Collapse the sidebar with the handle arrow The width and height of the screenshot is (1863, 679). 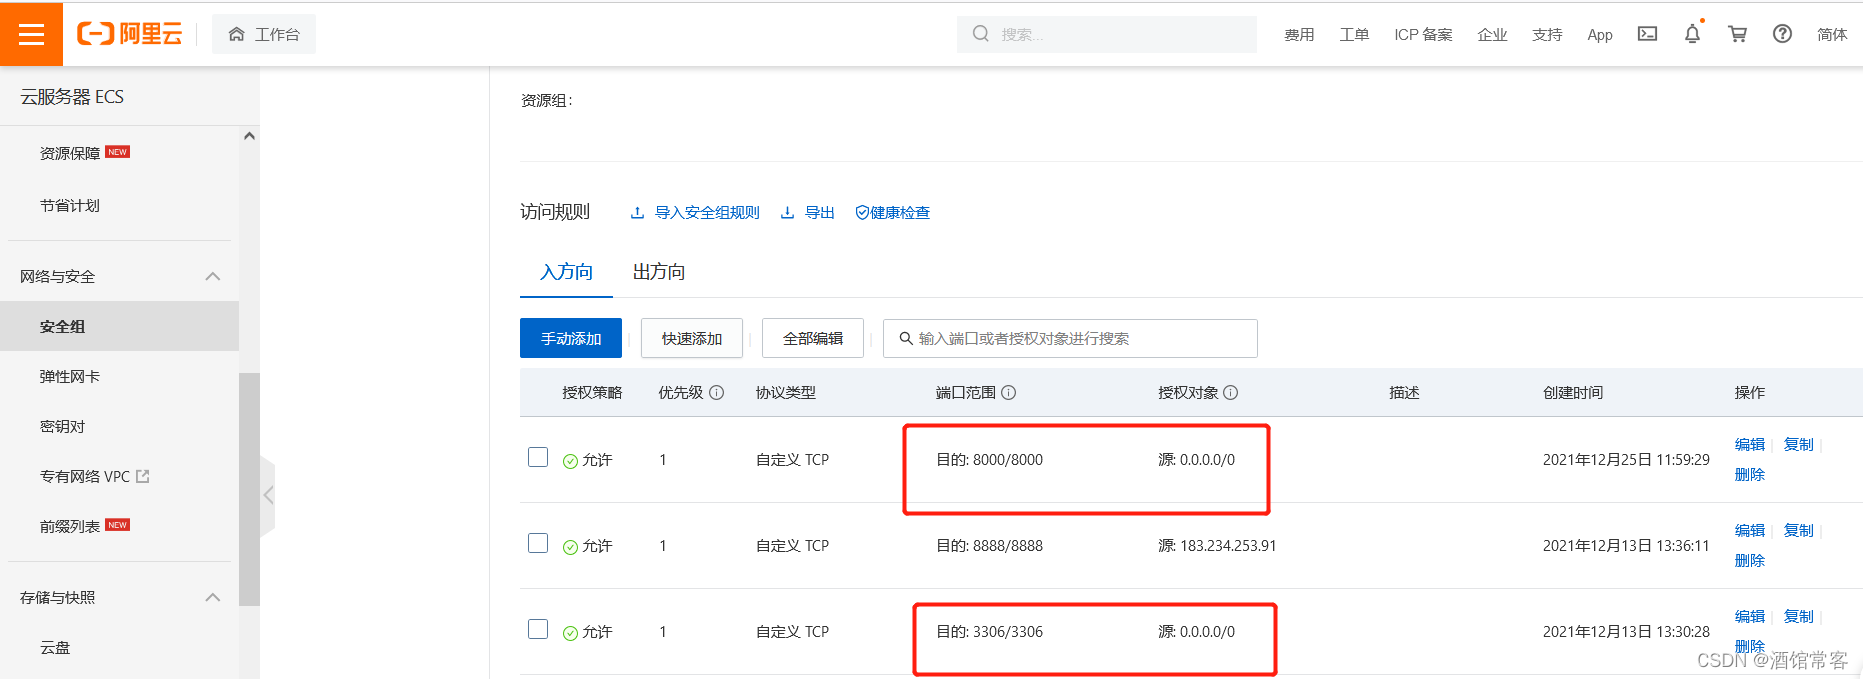click(268, 495)
